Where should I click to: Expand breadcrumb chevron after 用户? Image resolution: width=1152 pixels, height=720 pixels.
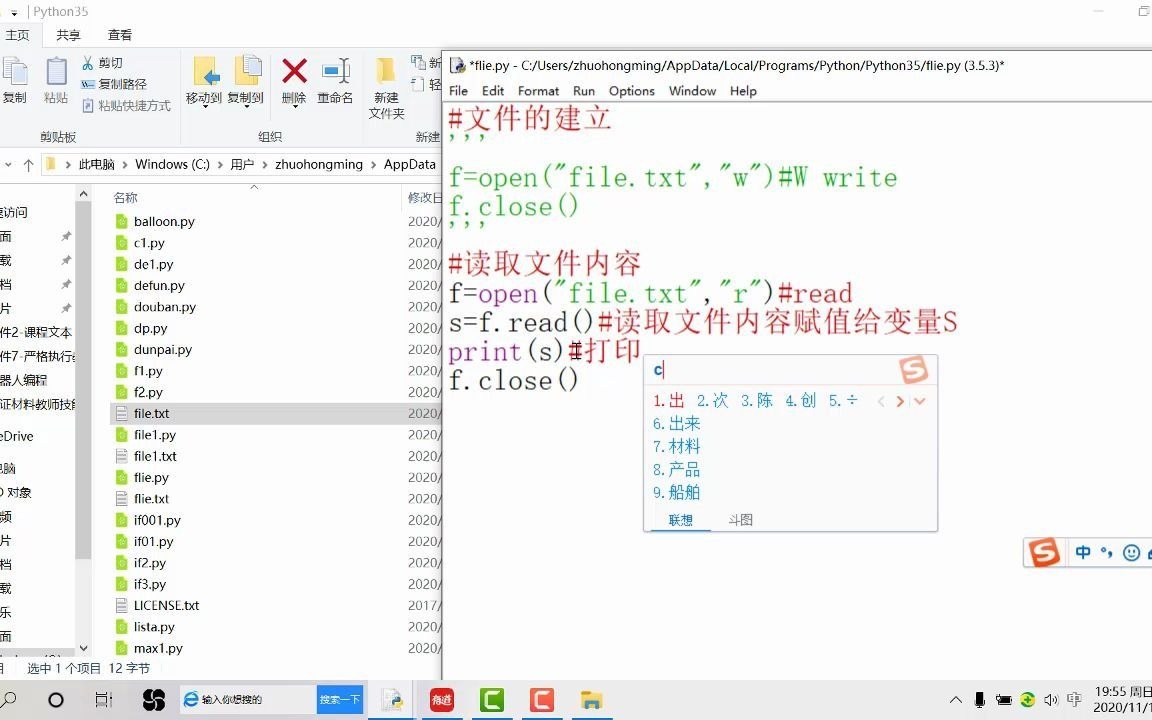pos(264,165)
